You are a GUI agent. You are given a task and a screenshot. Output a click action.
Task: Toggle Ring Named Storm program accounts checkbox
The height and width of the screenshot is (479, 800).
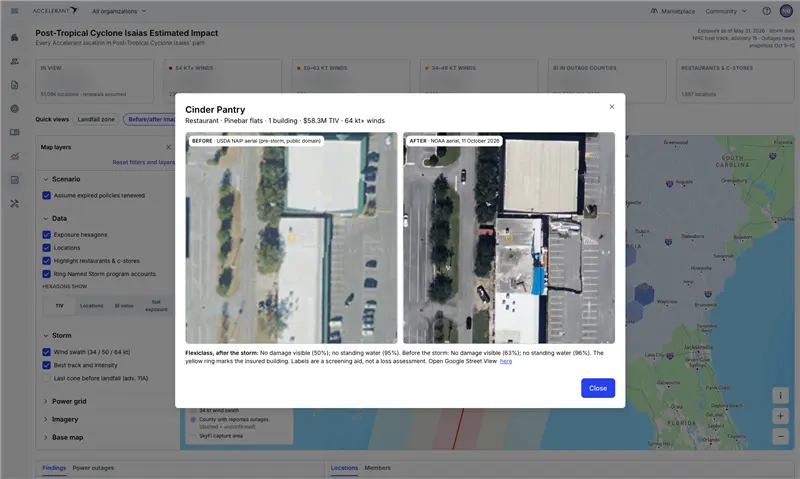[46, 274]
